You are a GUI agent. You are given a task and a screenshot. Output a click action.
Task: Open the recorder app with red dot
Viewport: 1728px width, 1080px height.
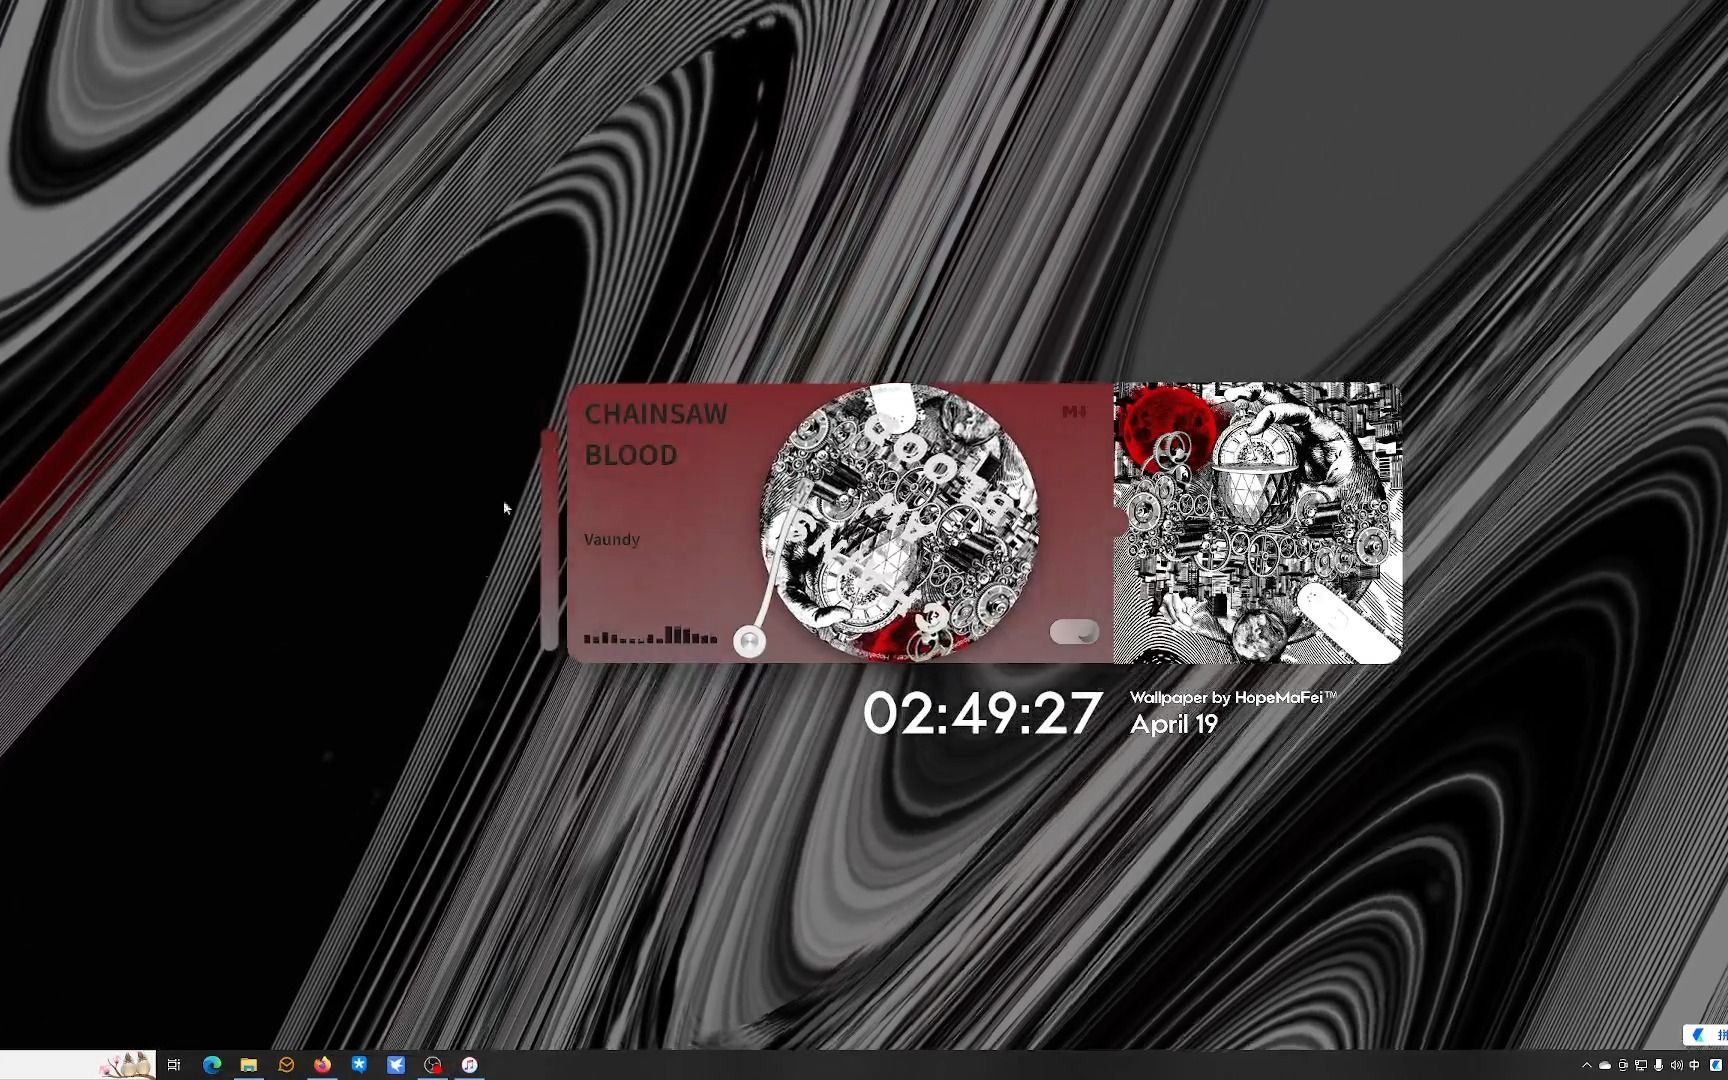click(433, 1065)
